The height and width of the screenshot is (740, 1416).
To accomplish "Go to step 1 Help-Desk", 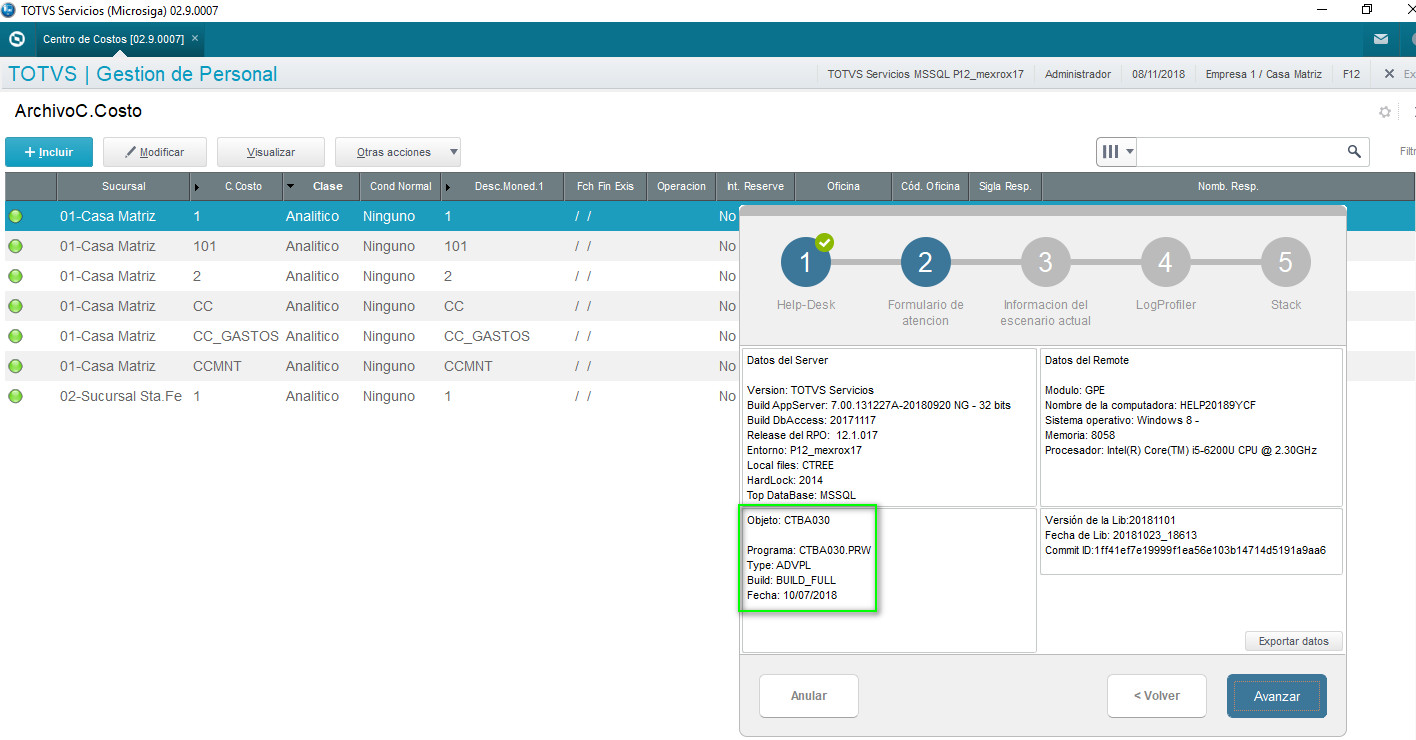I will click(x=806, y=262).
